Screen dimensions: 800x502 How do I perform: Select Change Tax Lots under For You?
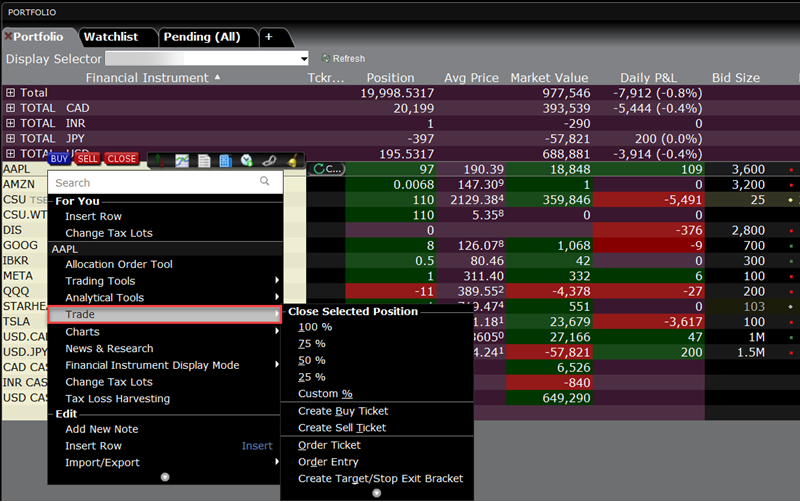[109, 233]
